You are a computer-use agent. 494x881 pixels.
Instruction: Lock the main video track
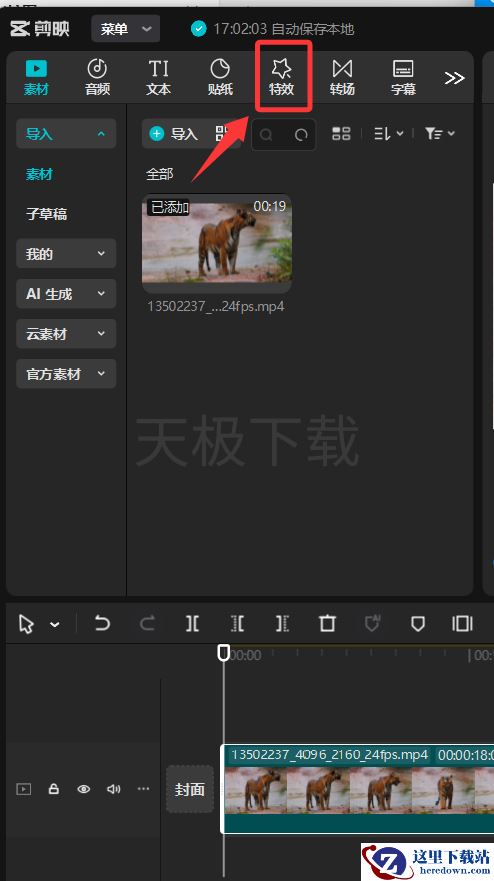53,789
